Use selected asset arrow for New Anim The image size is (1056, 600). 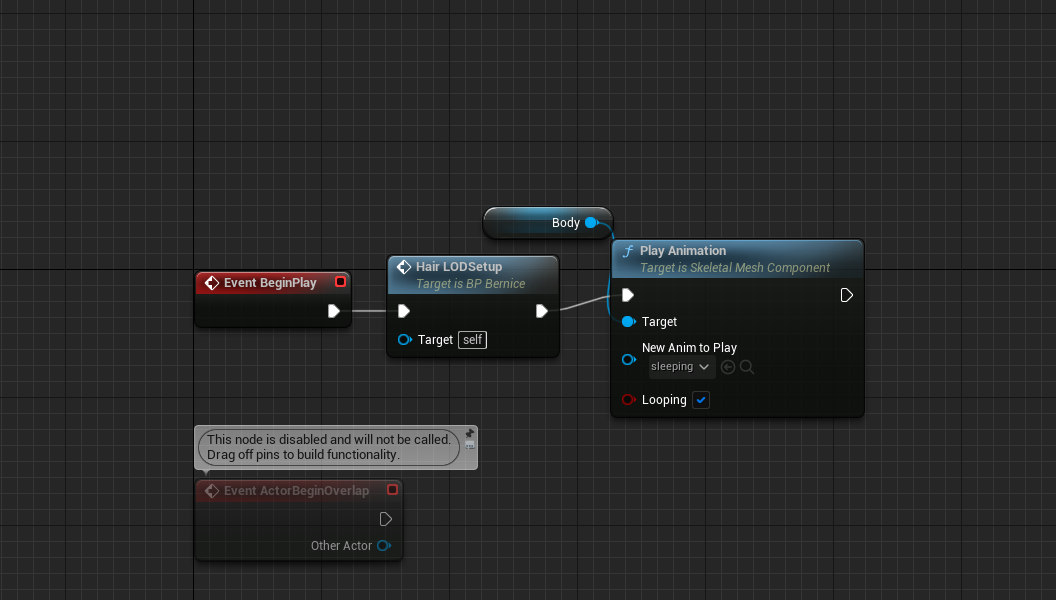point(727,367)
